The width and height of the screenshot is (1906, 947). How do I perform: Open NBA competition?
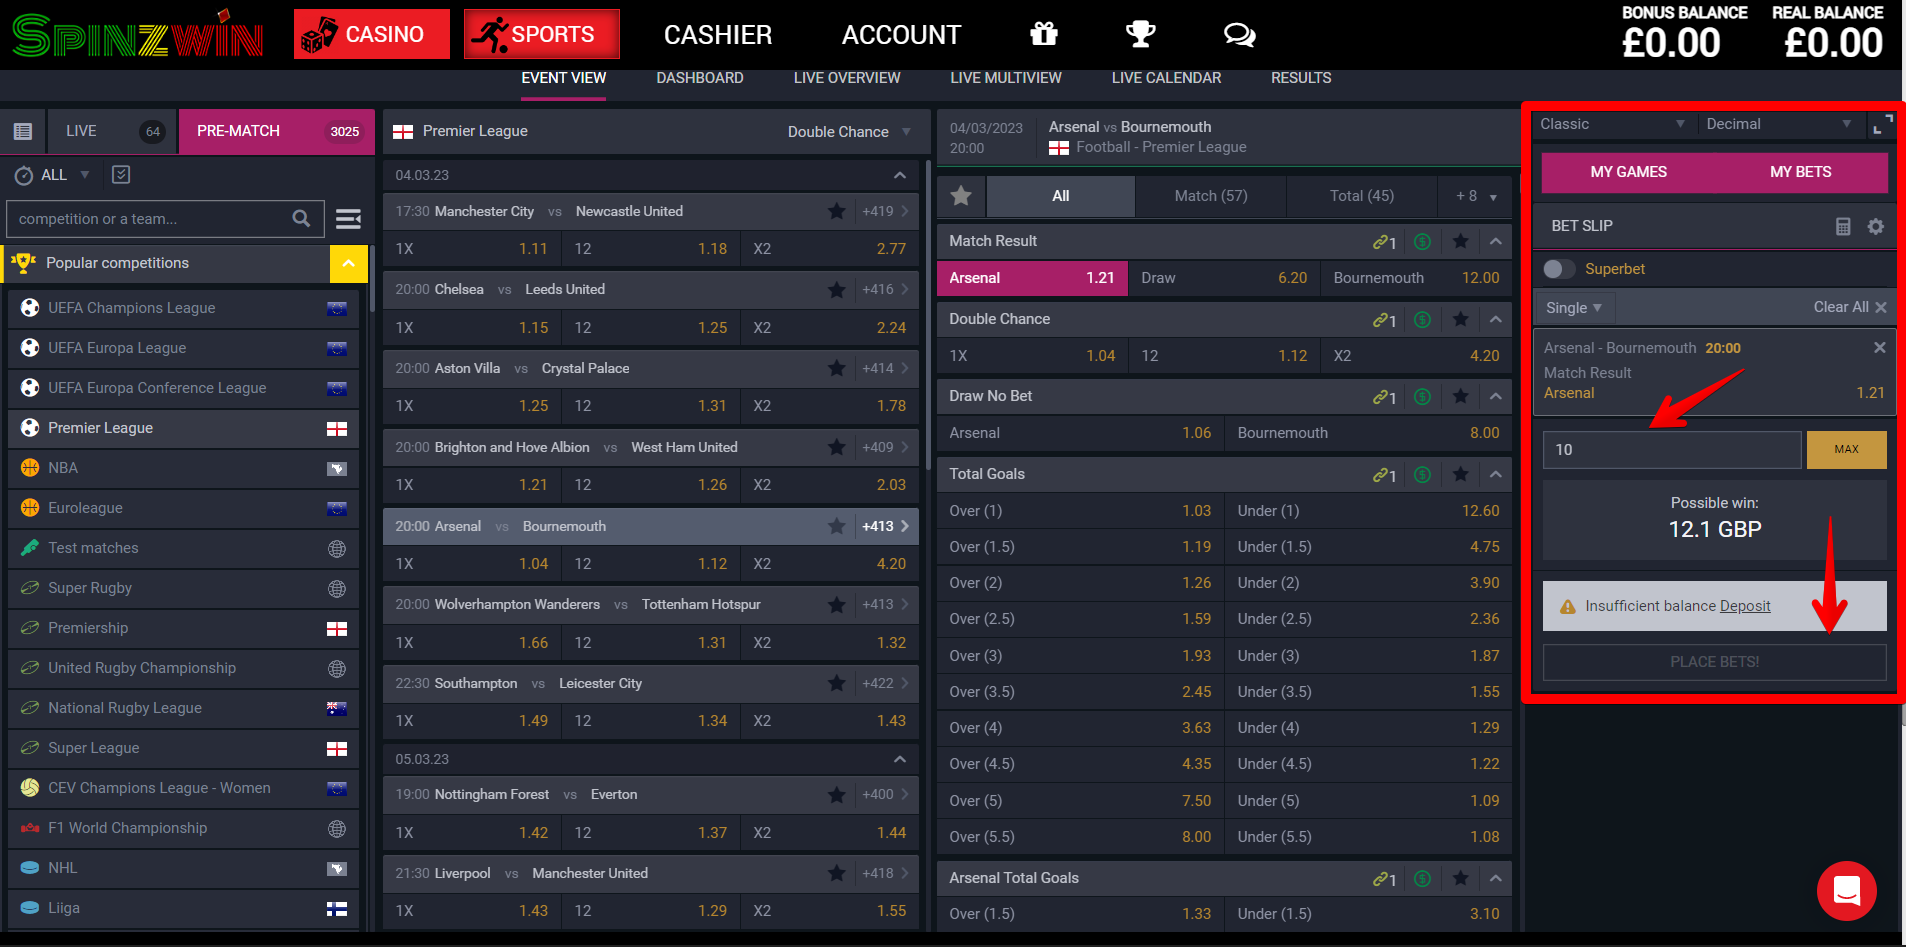pos(183,468)
